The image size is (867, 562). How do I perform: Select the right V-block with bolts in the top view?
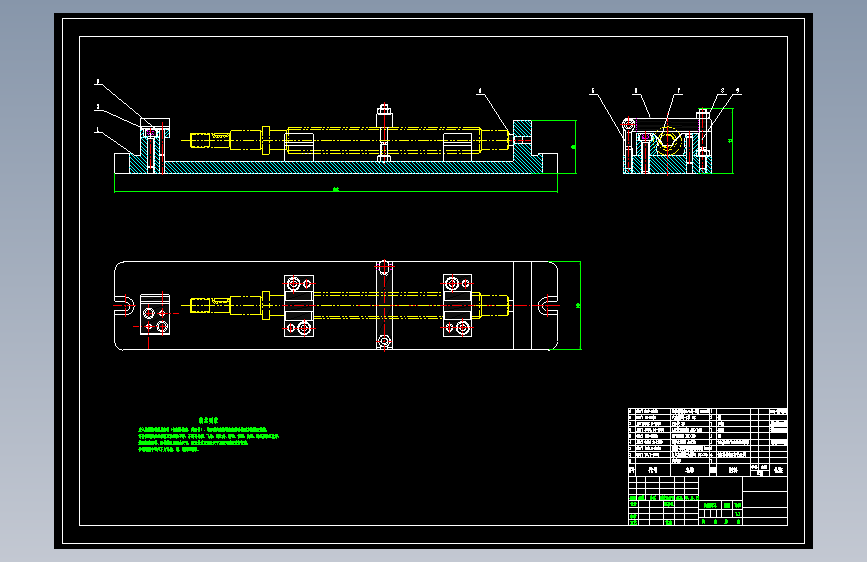[457, 305]
